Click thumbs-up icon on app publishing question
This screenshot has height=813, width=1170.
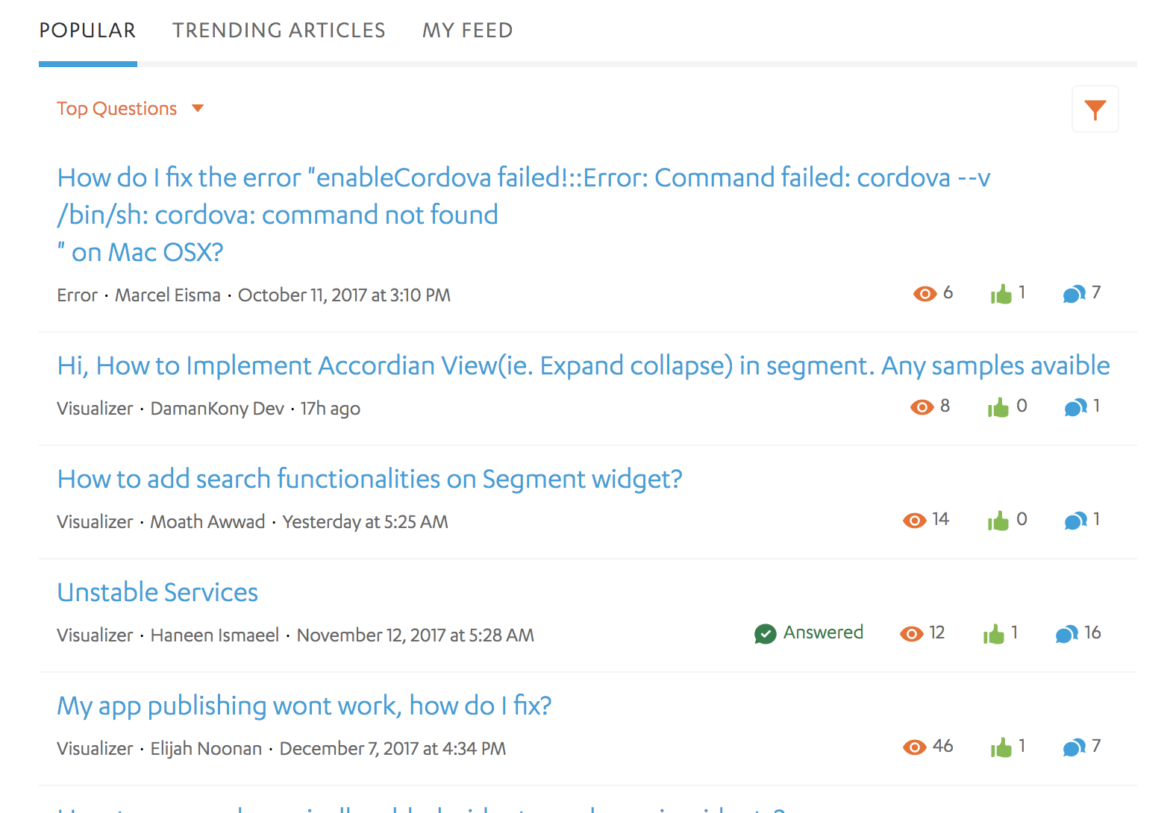point(1001,747)
